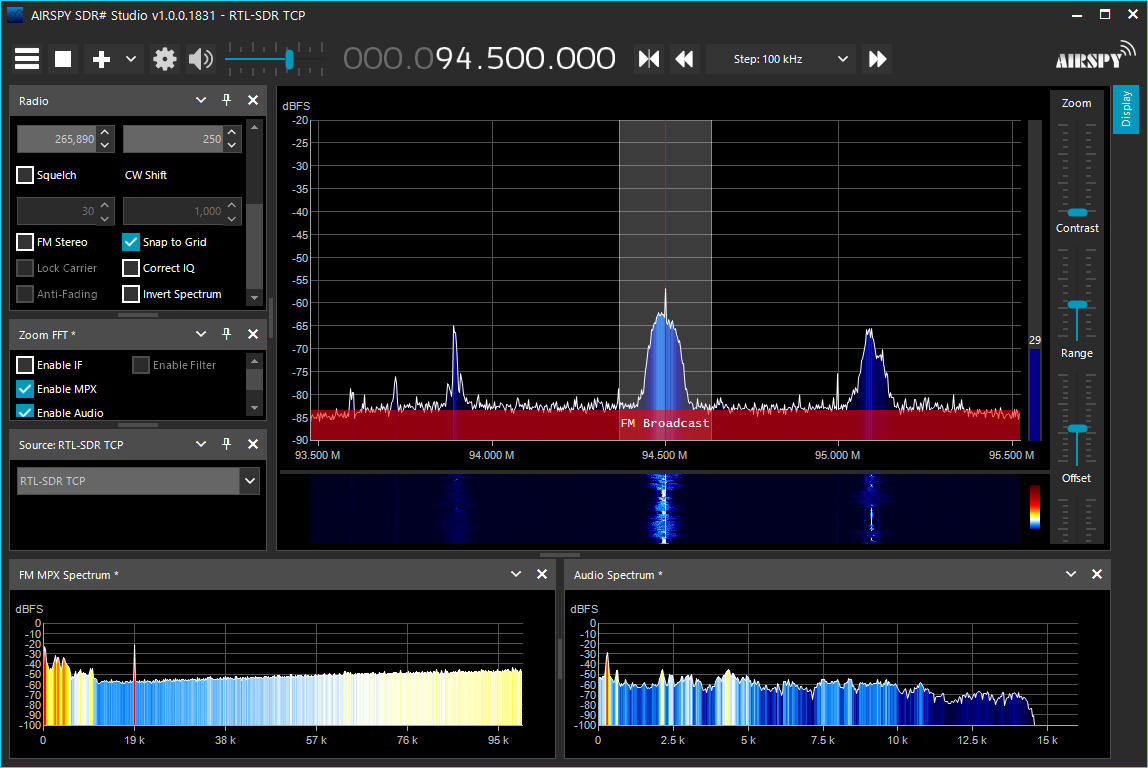Open the main hamburger menu
The image size is (1148, 768).
coord(27,59)
